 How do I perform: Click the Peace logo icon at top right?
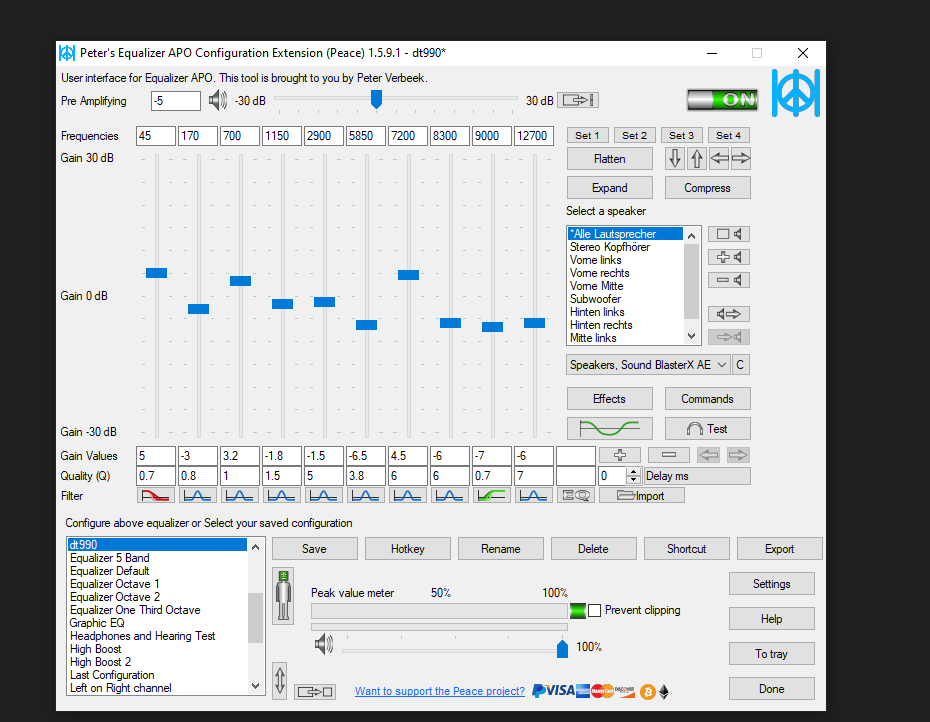[x=795, y=93]
